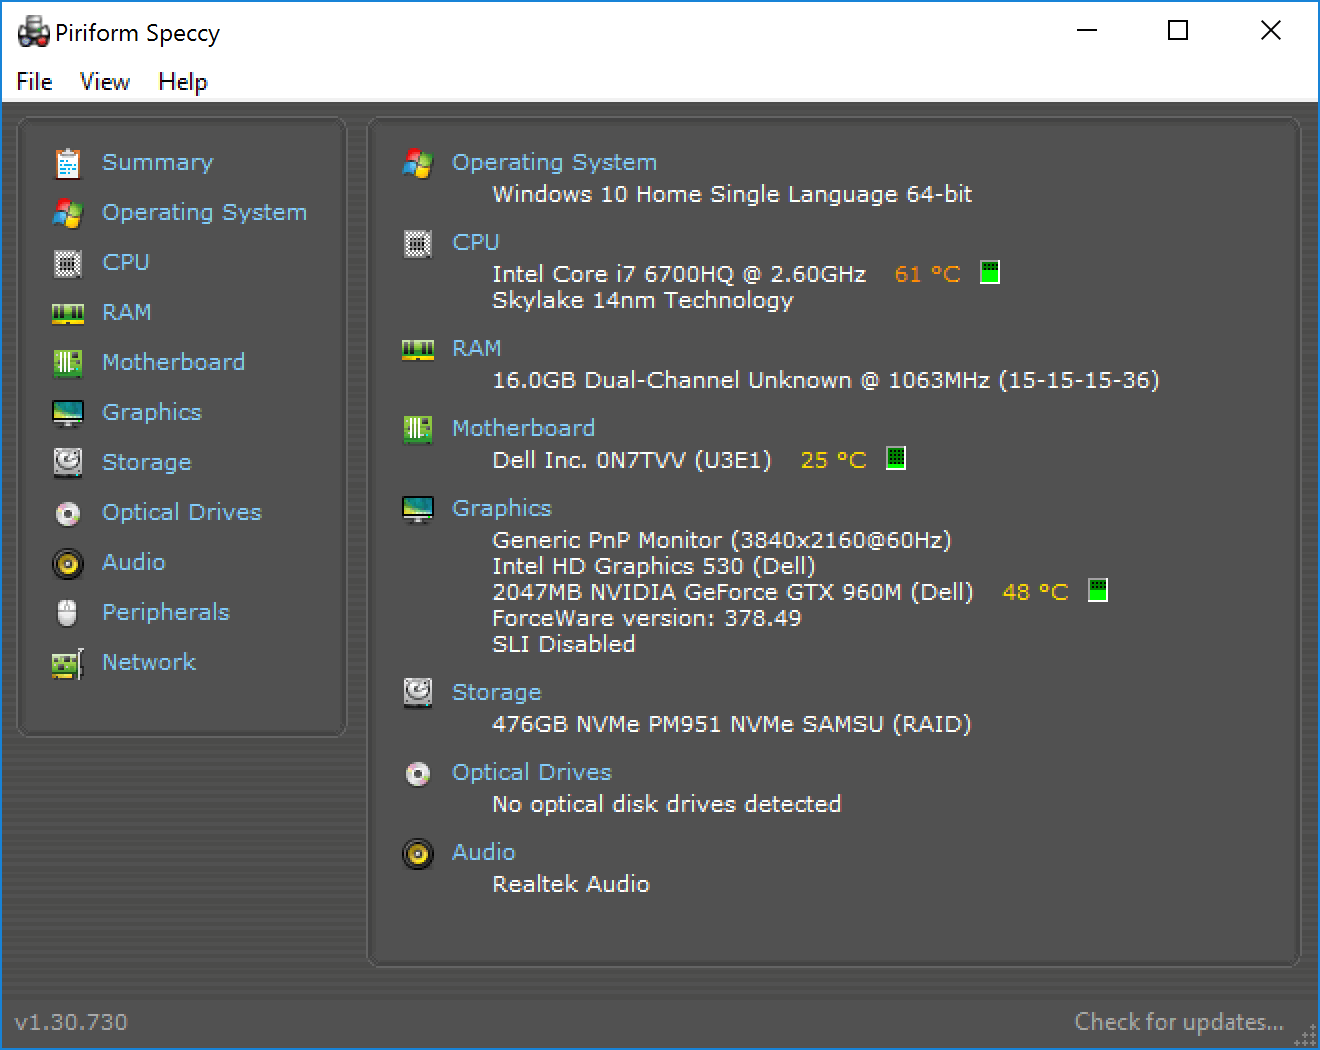Click the Storage drive icon in summary panel
This screenshot has height=1050, width=1320.
(417, 692)
